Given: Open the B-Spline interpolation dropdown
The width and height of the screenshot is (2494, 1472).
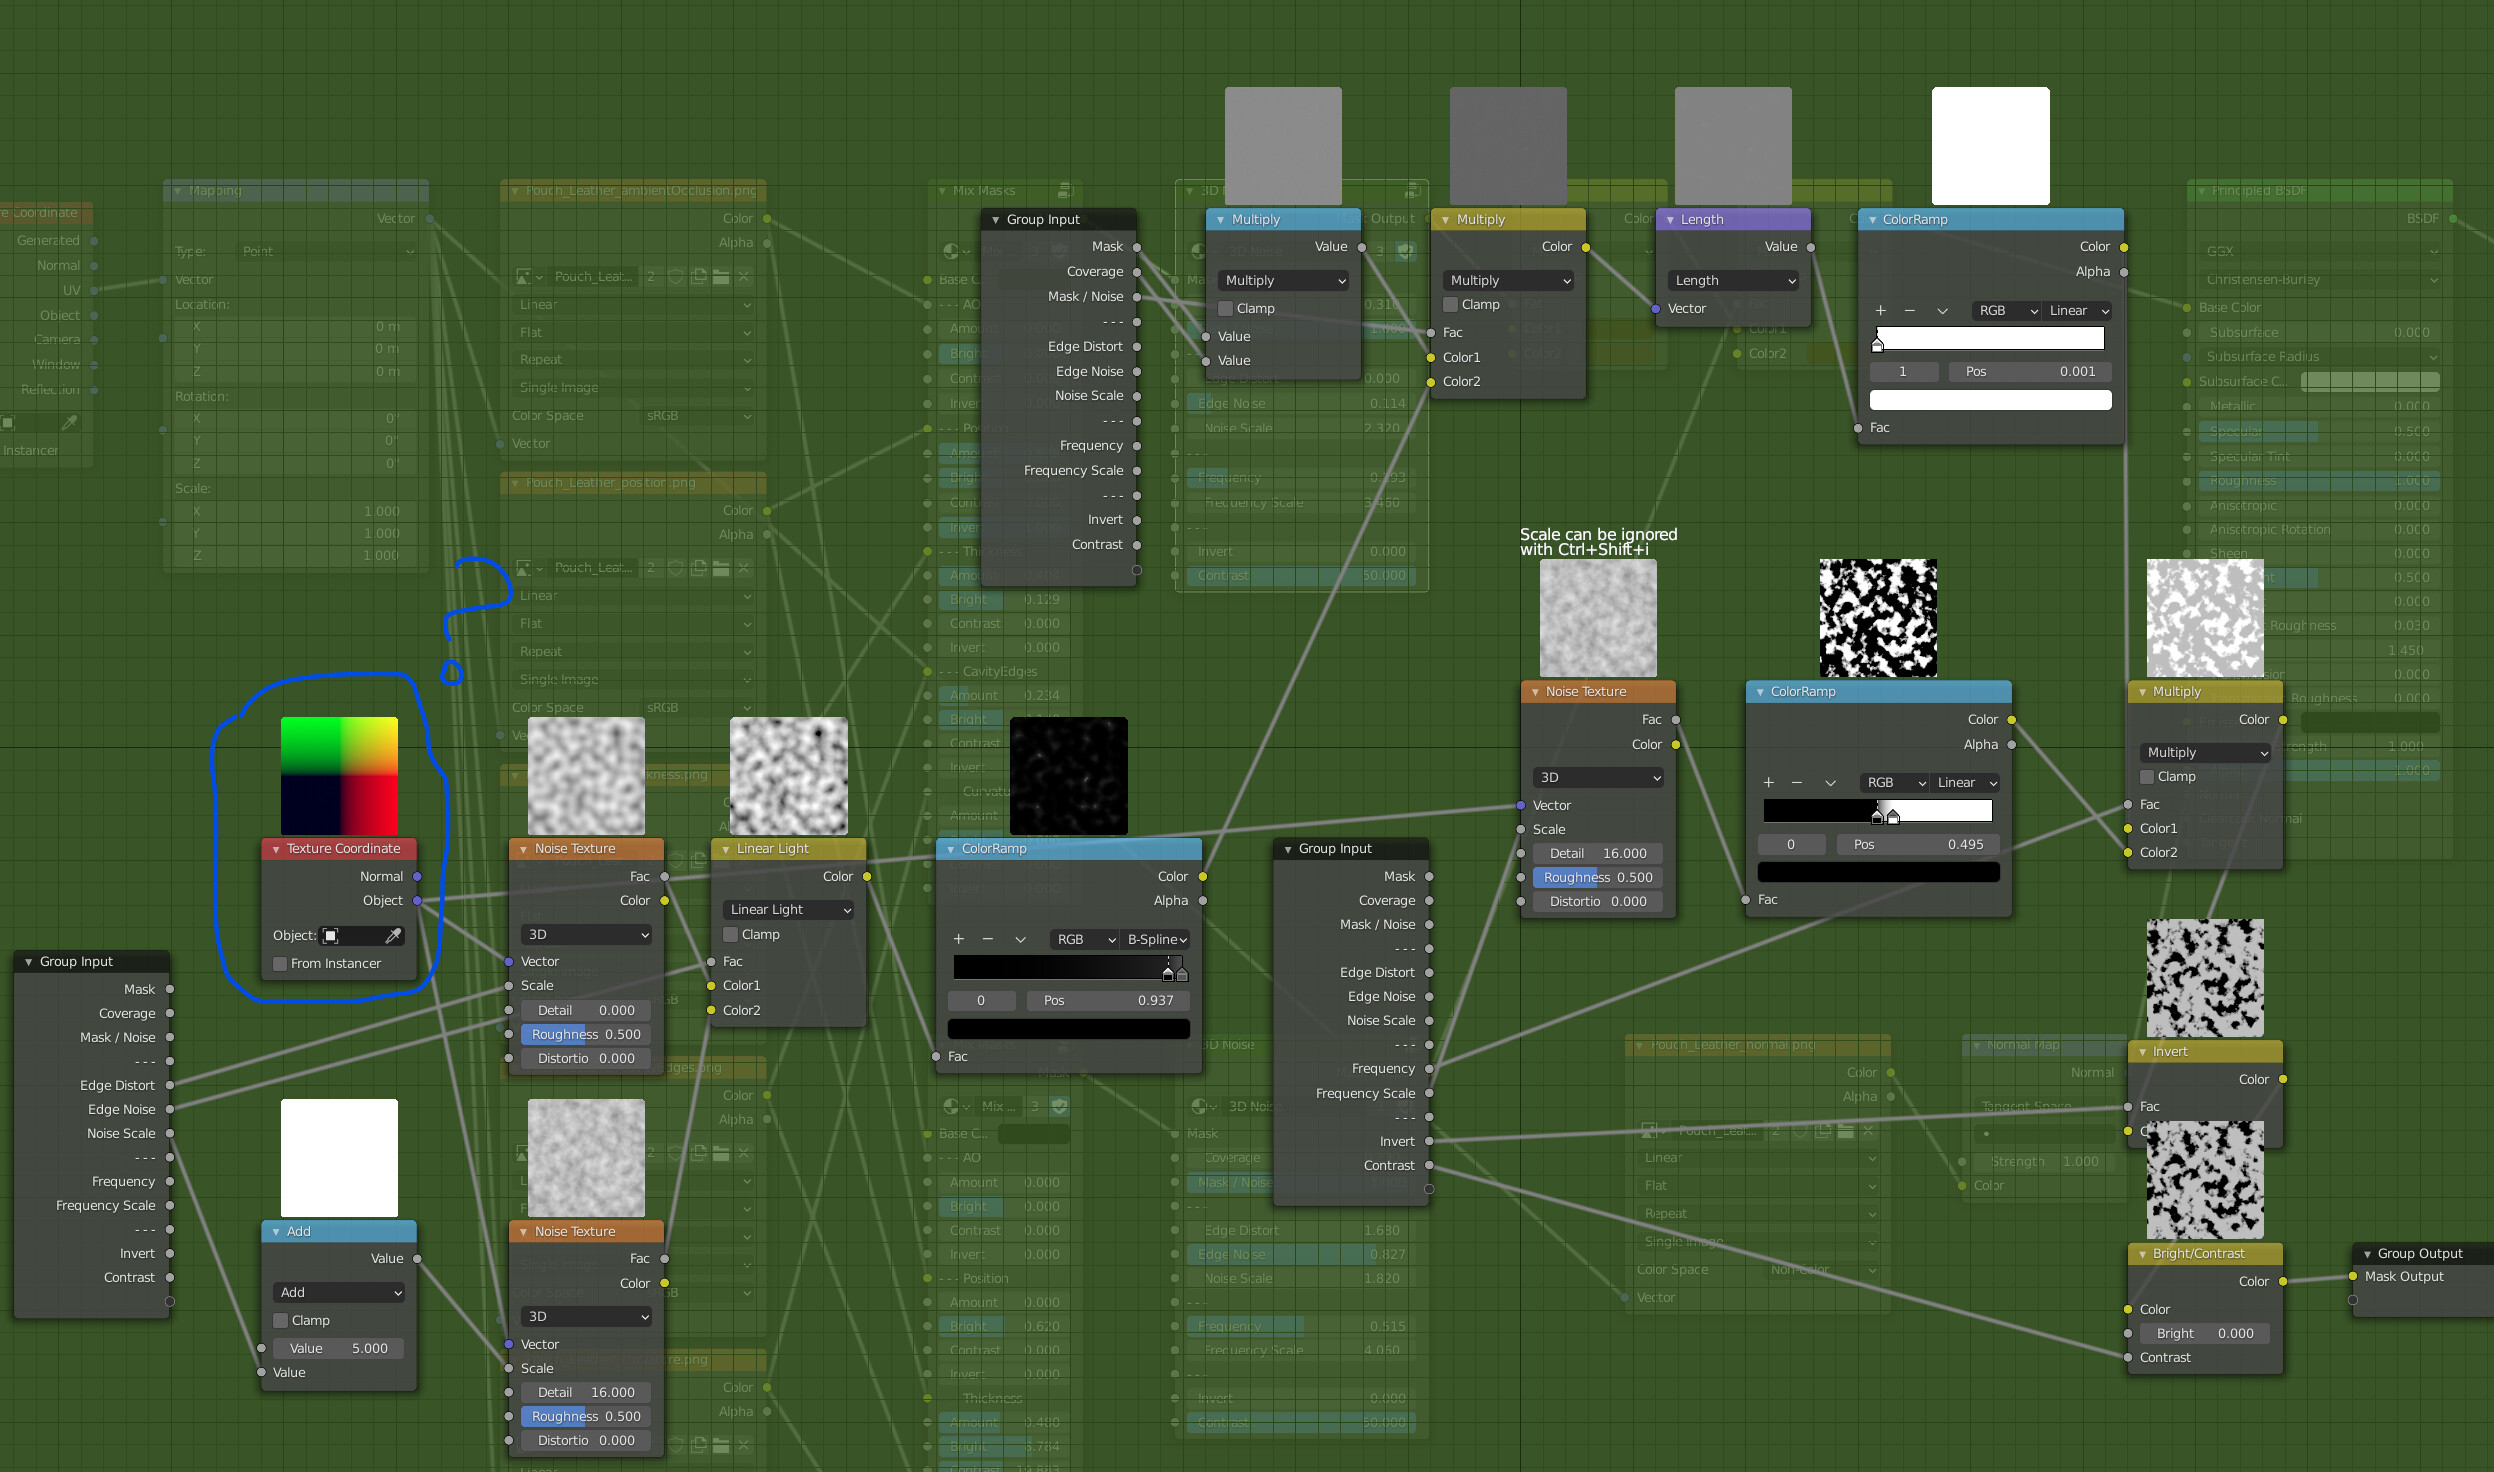Looking at the screenshot, I should pos(1156,940).
